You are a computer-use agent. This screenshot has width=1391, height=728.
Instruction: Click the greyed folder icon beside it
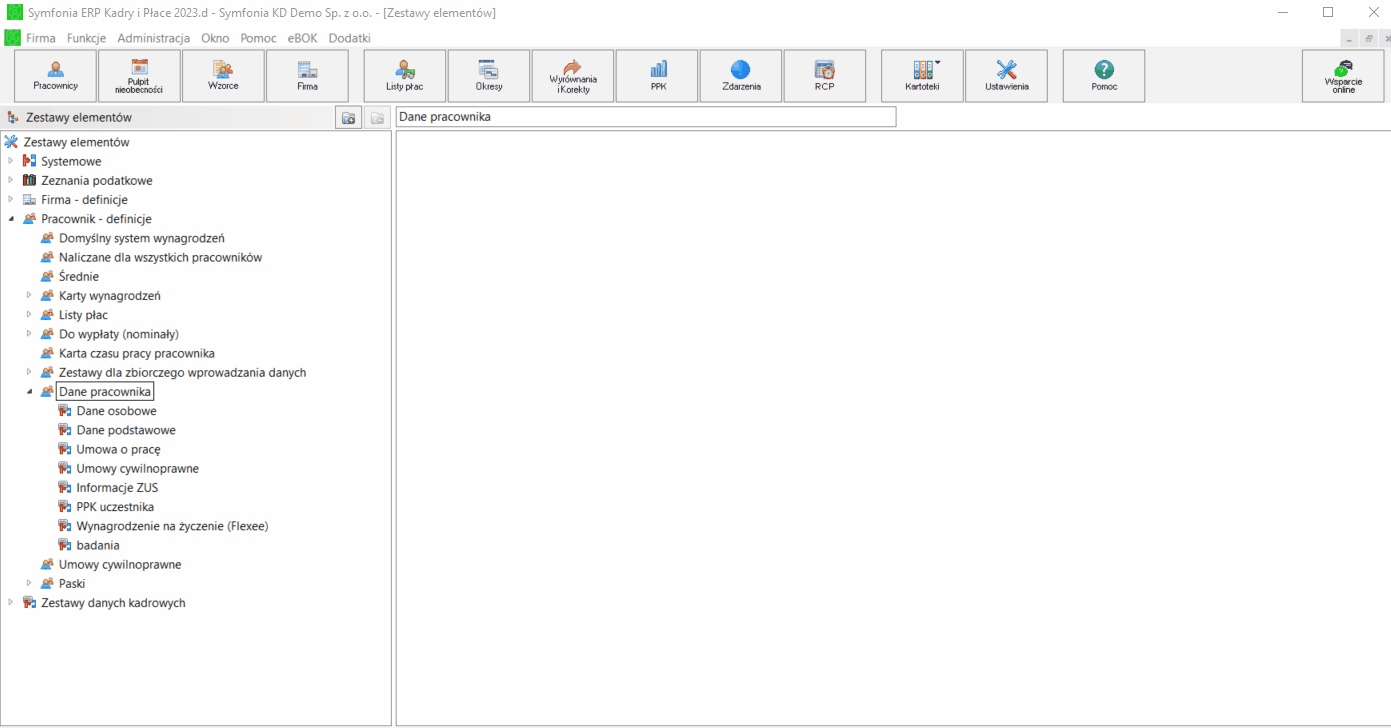(377, 118)
